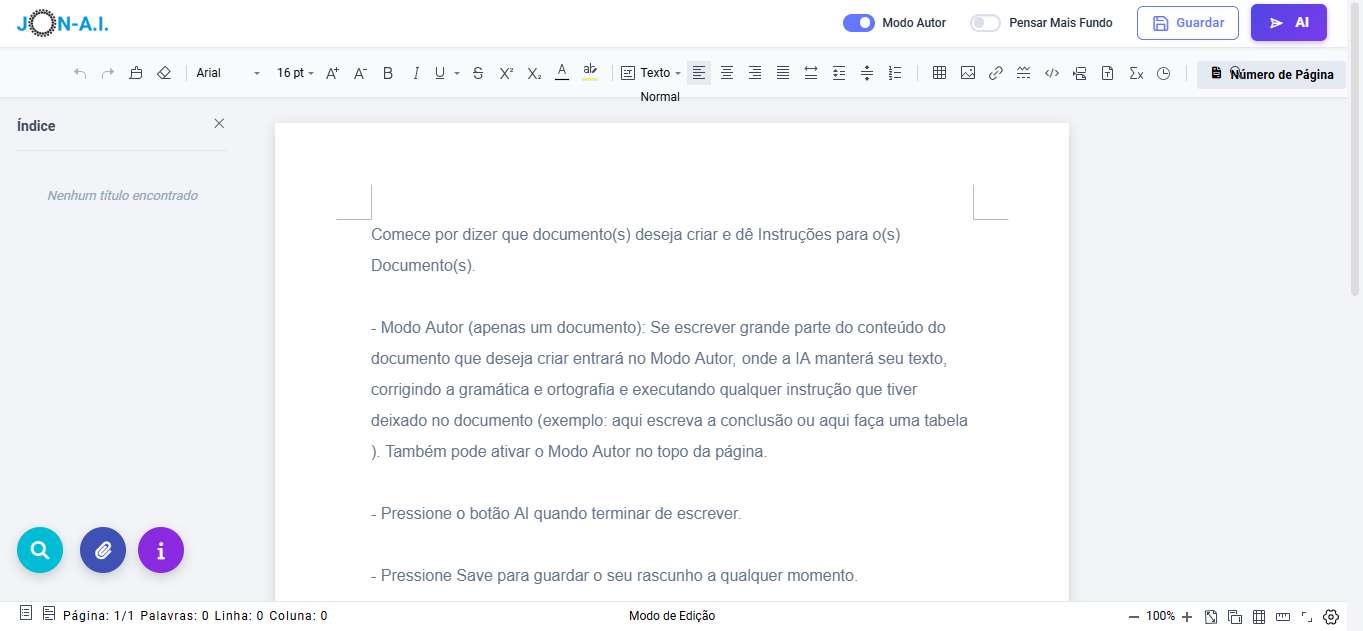The width and height of the screenshot is (1363, 631).
Task: Undo the last action
Action: pyautogui.click(x=80, y=73)
